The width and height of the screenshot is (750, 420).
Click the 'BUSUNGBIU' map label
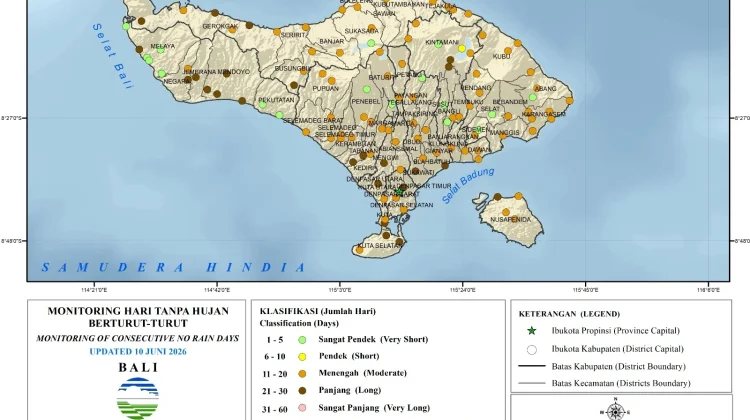(x=293, y=69)
